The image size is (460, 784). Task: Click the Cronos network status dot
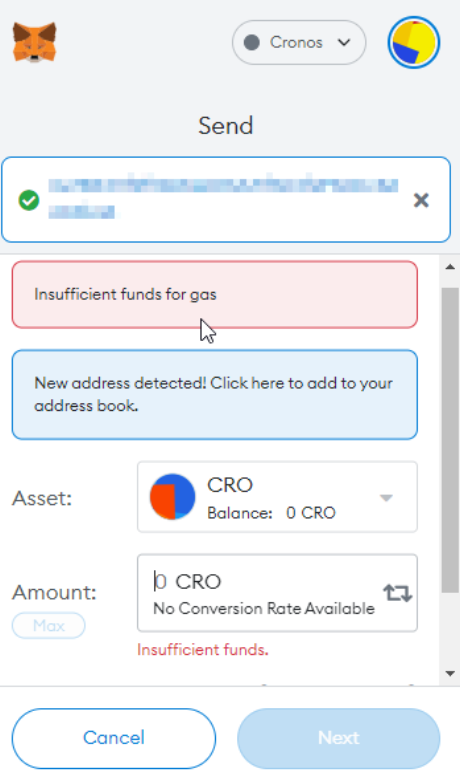pyautogui.click(x=252, y=42)
